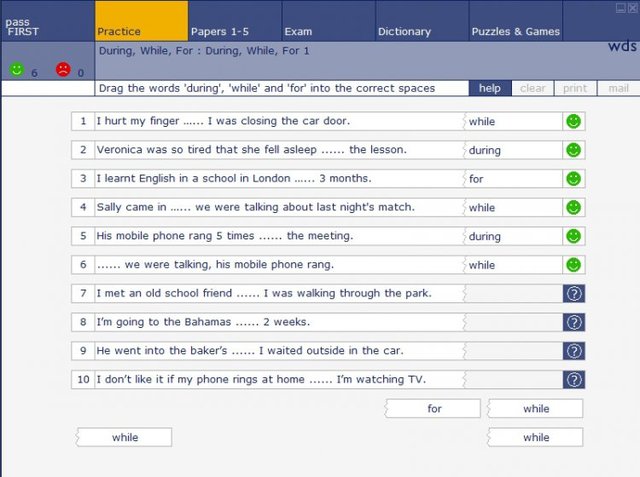Click the mail button

click(x=618, y=88)
